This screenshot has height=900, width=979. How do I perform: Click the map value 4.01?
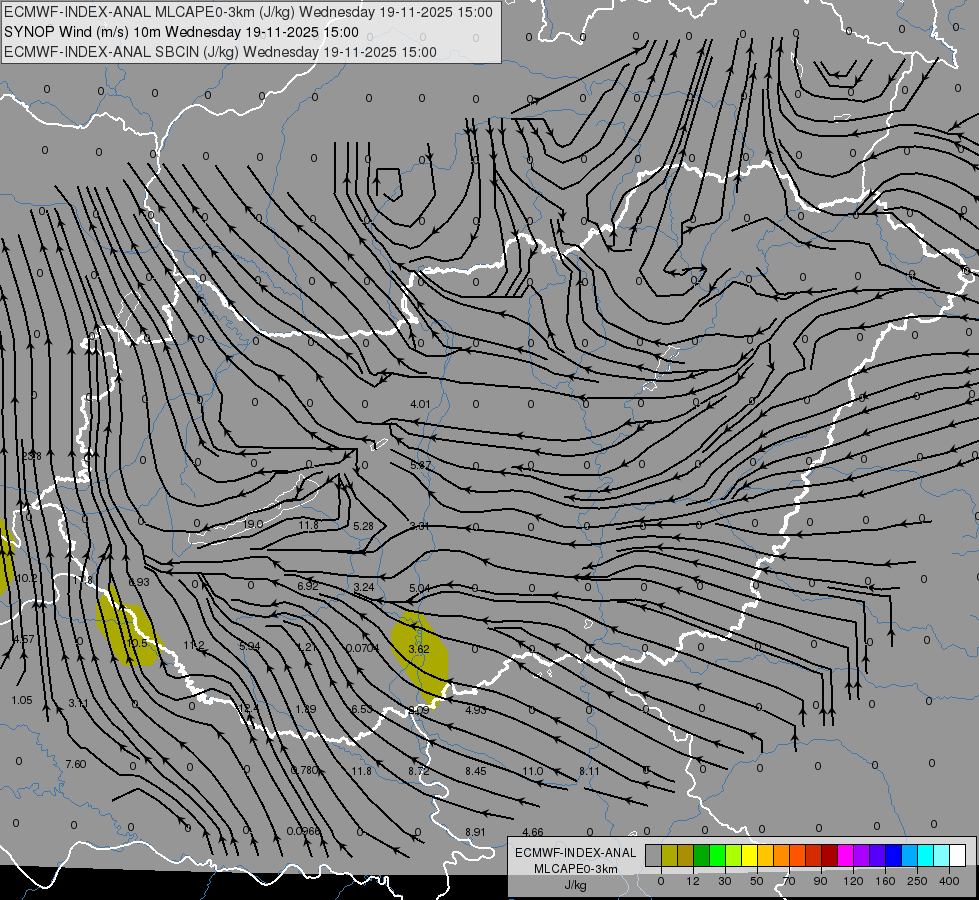click(x=420, y=404)
